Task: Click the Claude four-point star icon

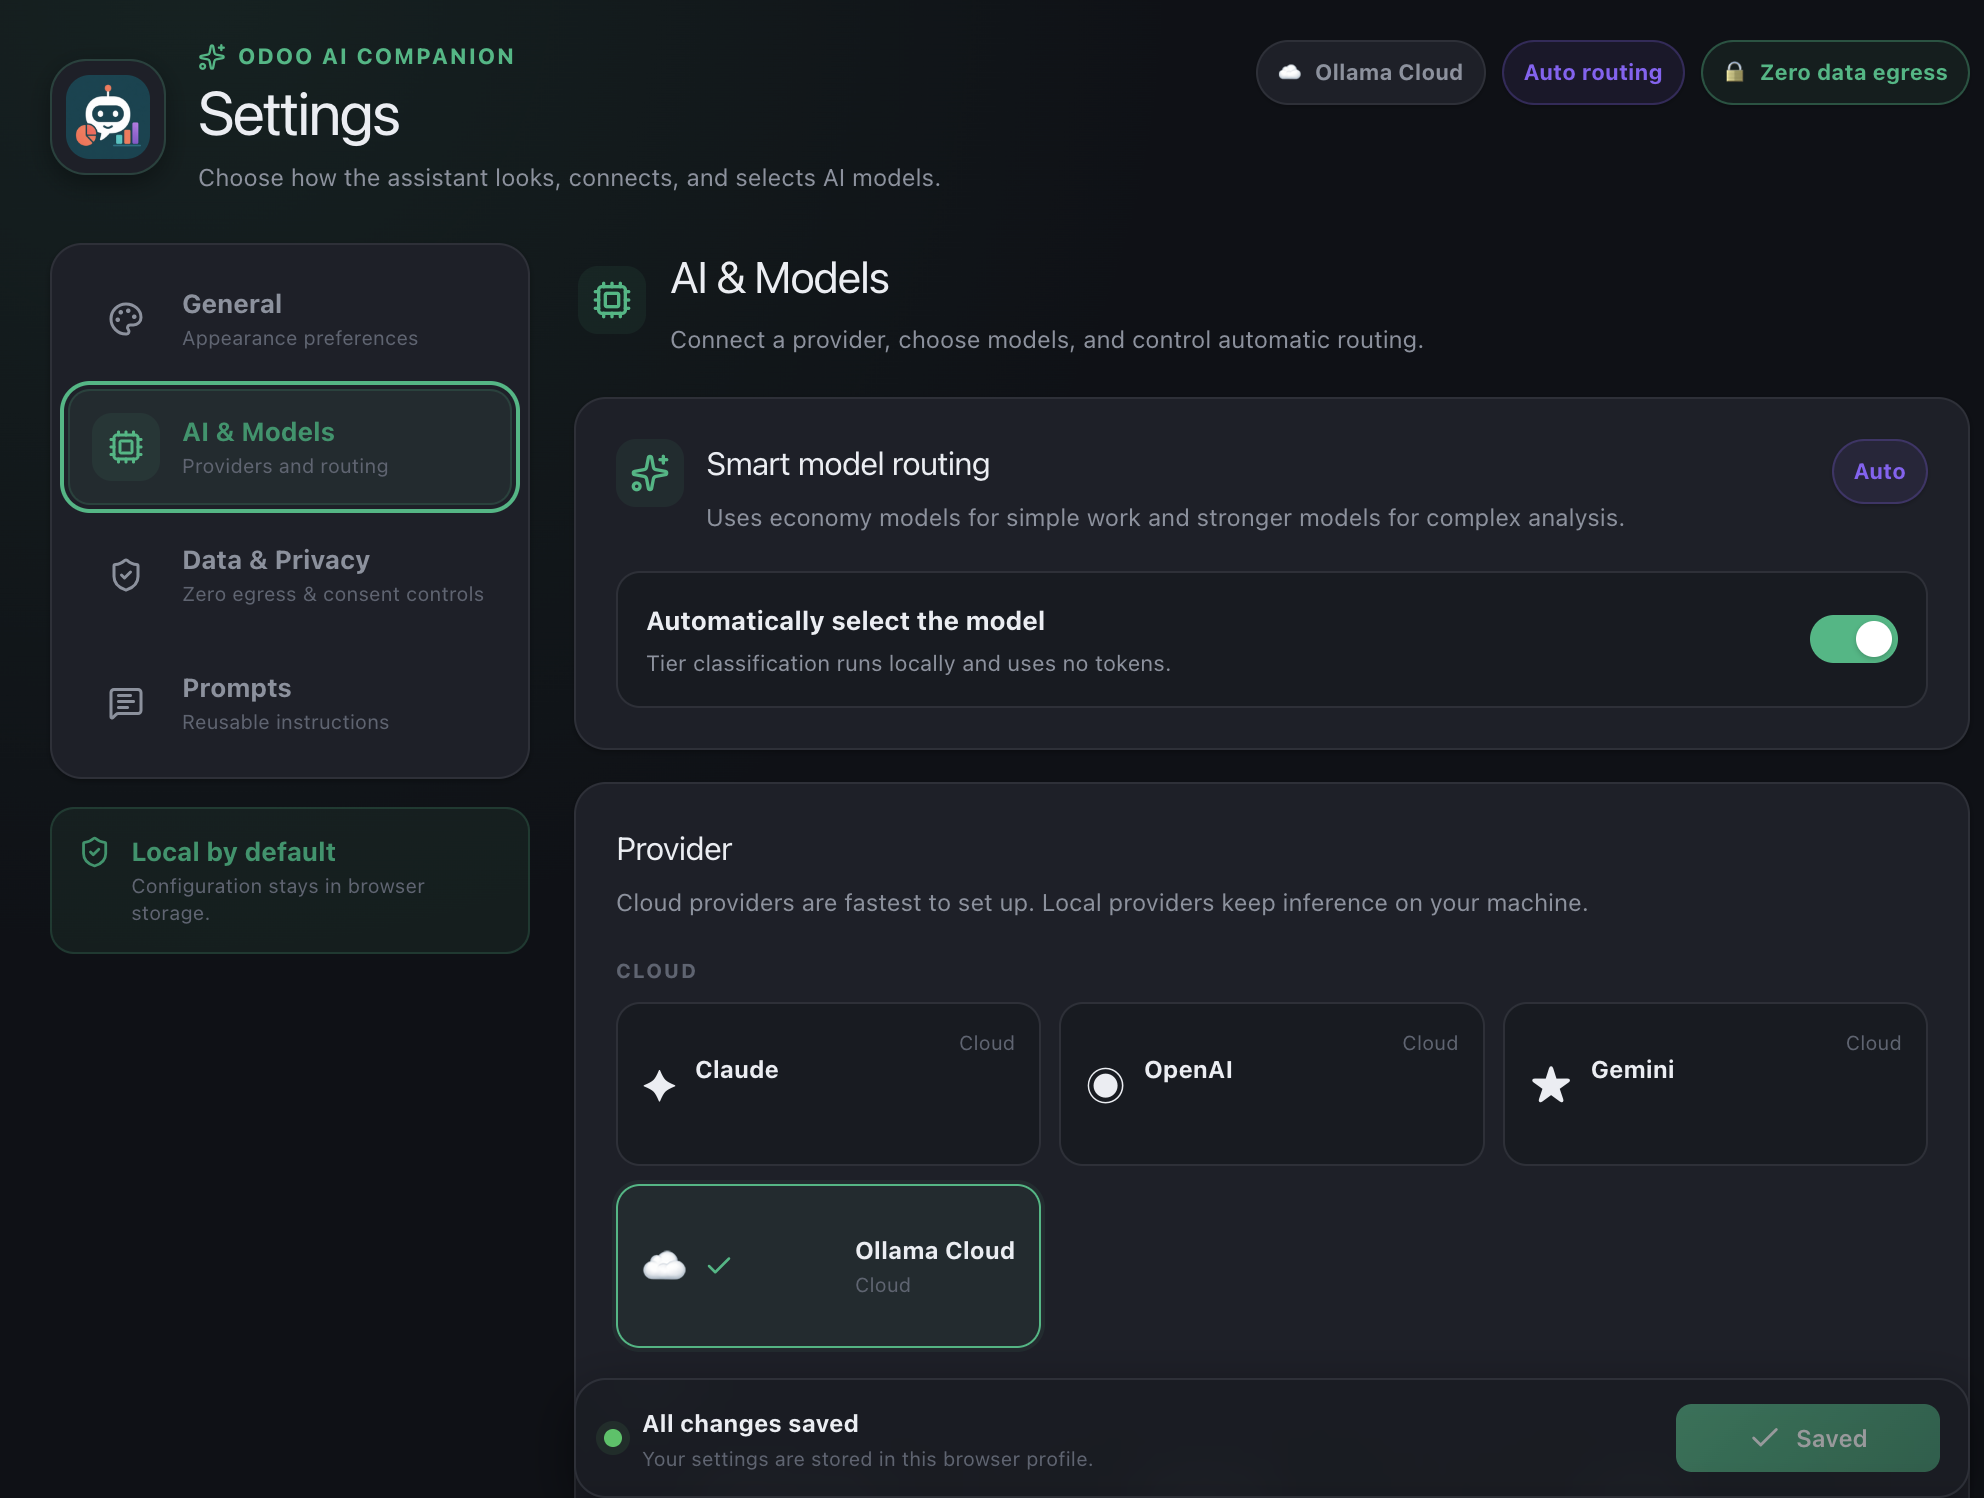Action: point(660,1085)
